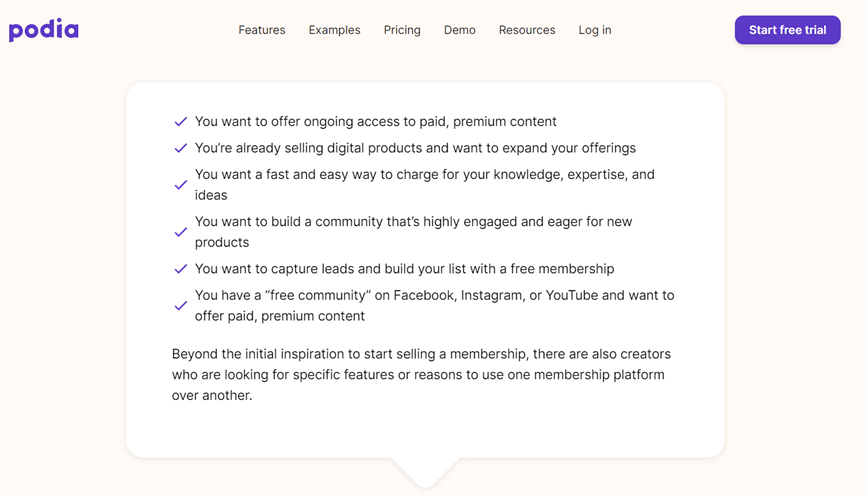
Task: Open the Features menu item
Action: click(x=262, y=30)
